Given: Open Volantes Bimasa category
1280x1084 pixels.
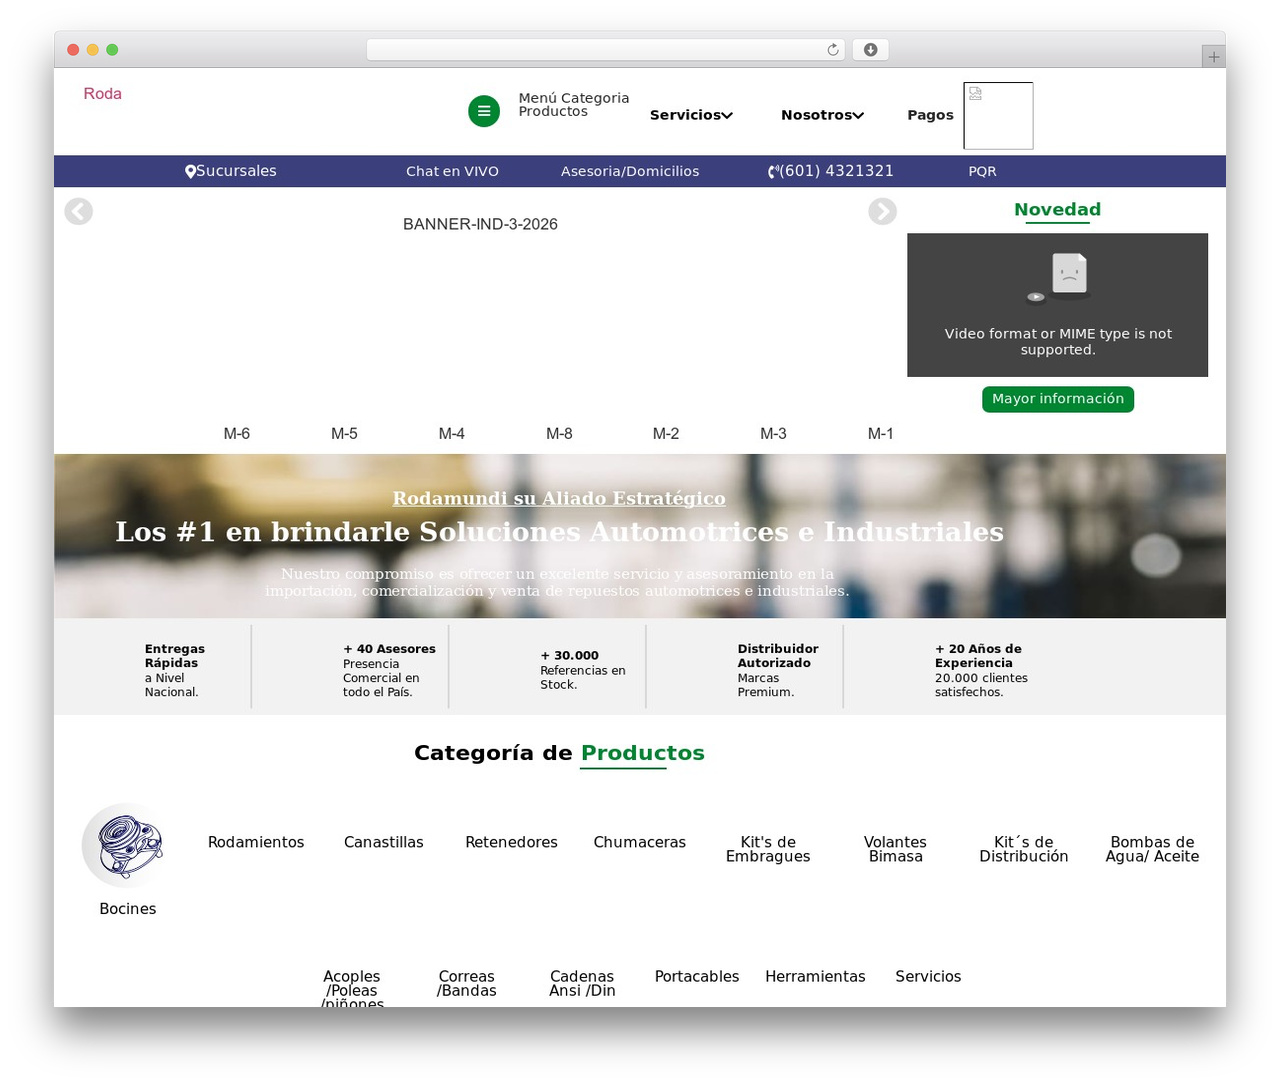Looking at the screenshot, I should 895,849.
